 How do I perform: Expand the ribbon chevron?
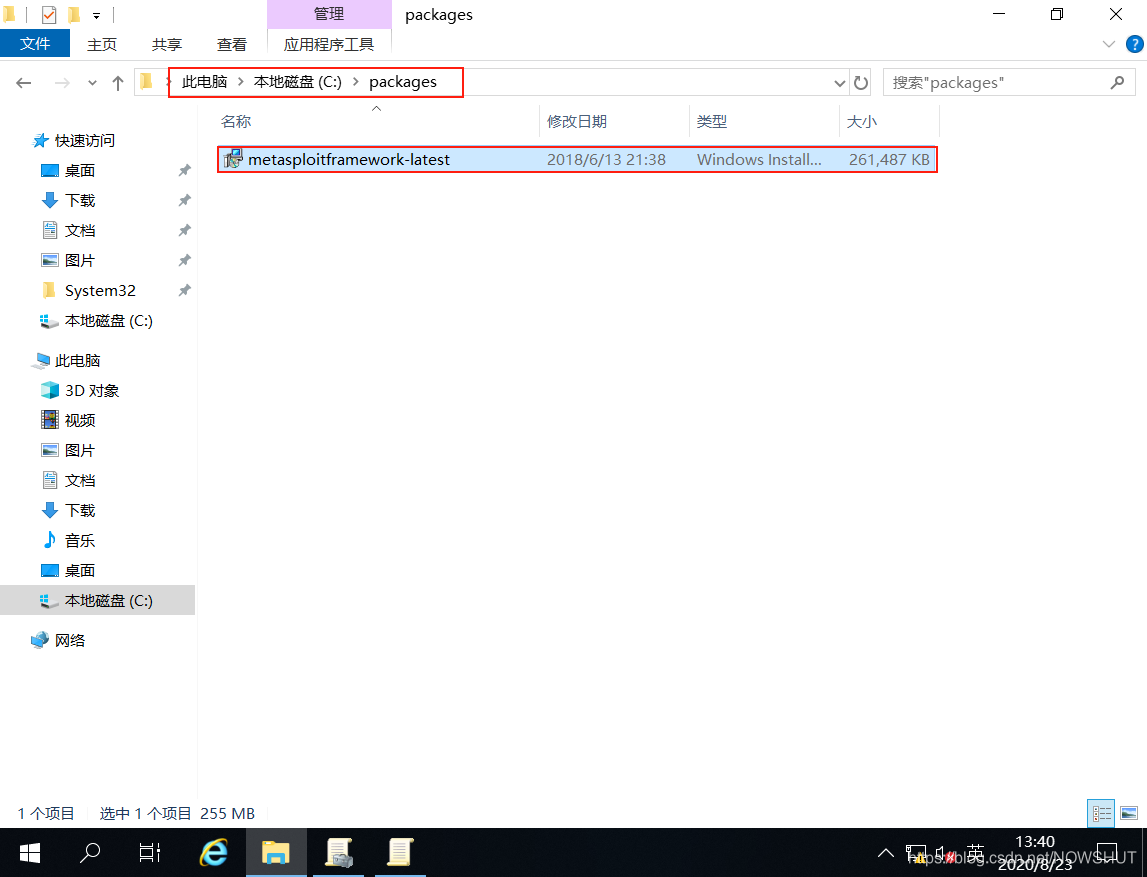[x=1109, y=44]
